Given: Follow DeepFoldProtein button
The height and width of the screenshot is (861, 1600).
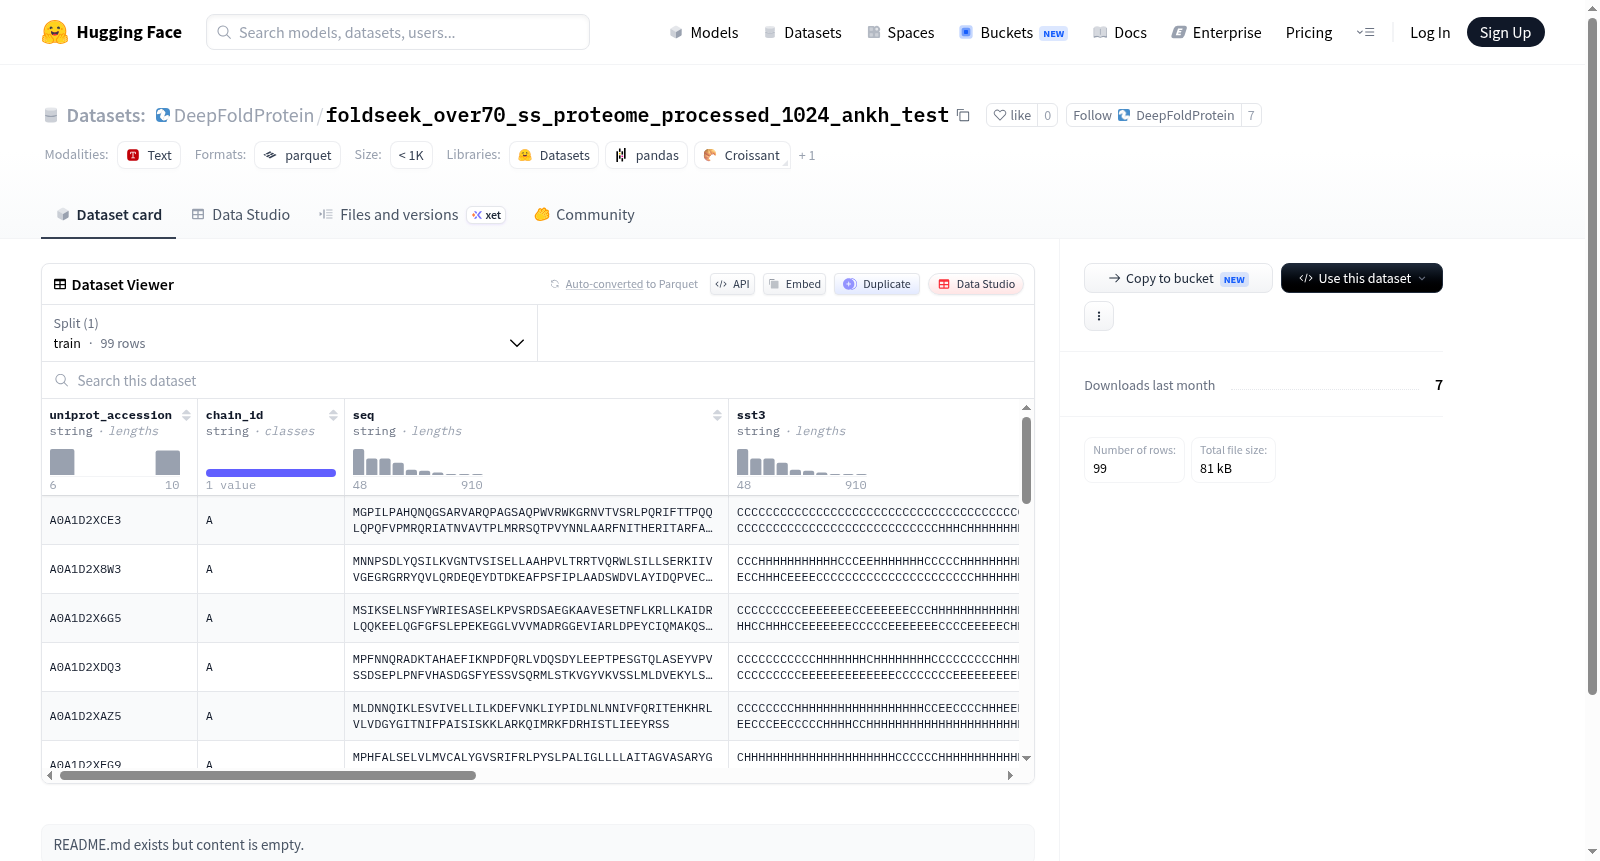Looking at the screenshot, I should [1153, 115].
